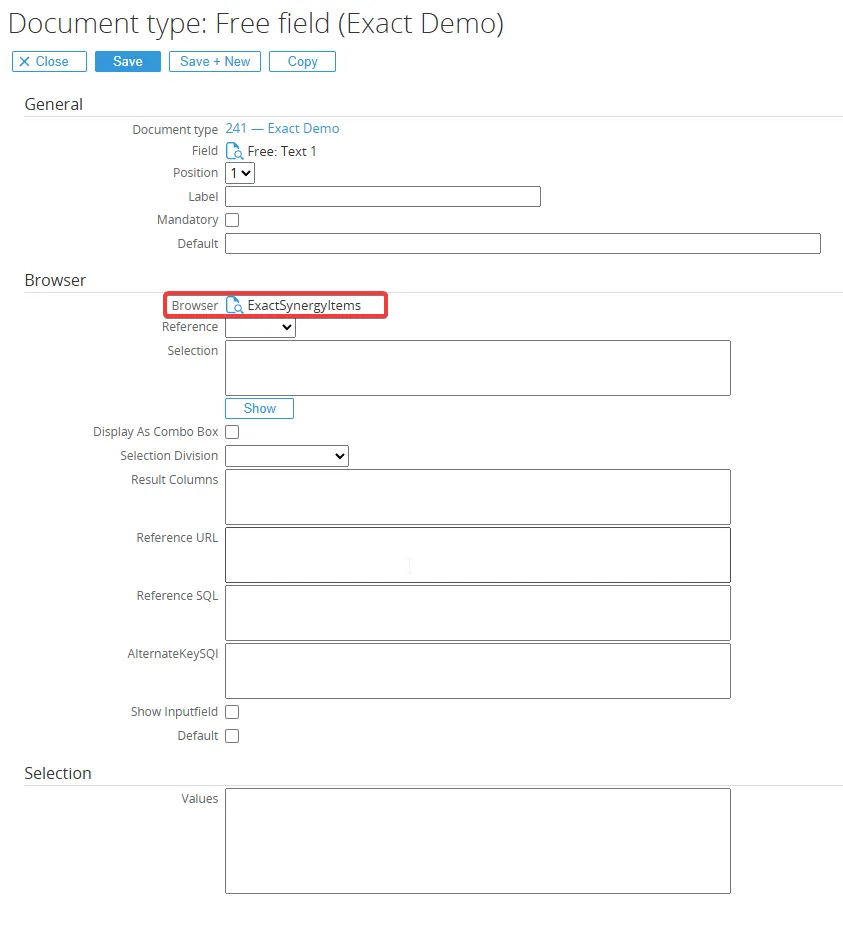
Task: Check the Default checkbox under Browser section
Action: (x=232, y=736)
